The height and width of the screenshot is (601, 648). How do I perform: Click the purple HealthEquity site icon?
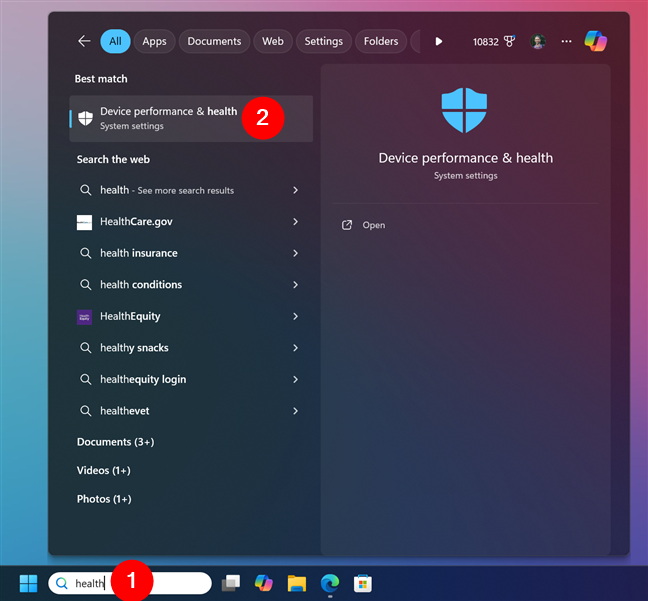[x=84, y=317]
